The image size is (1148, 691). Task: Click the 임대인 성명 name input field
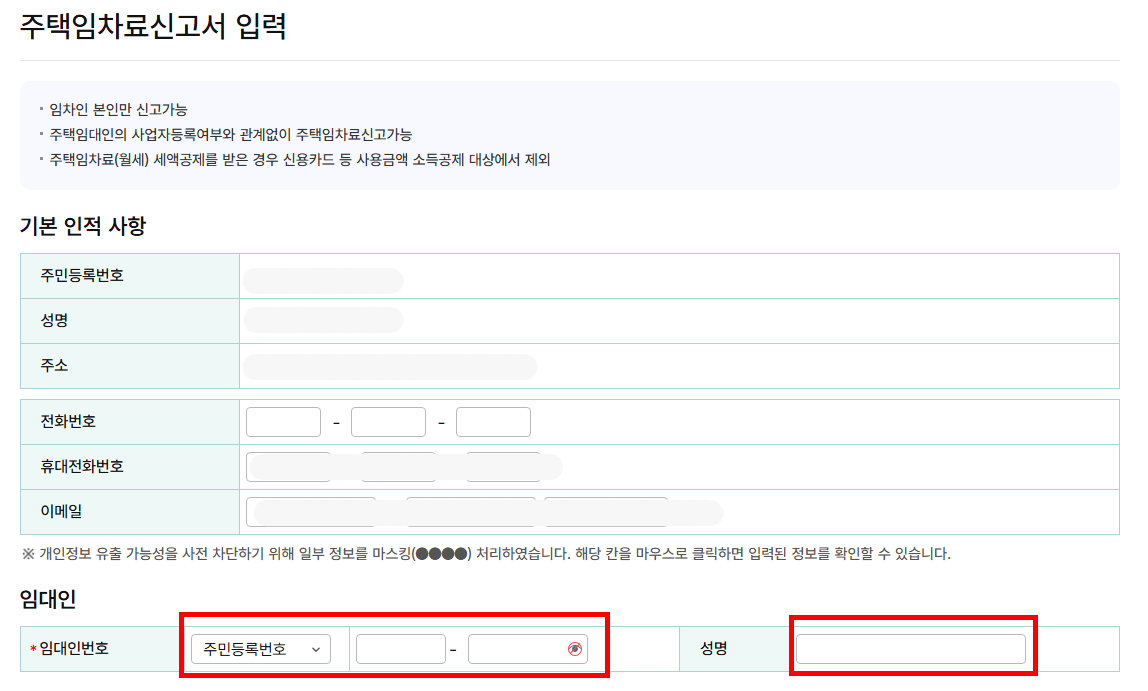coord(912,648)
